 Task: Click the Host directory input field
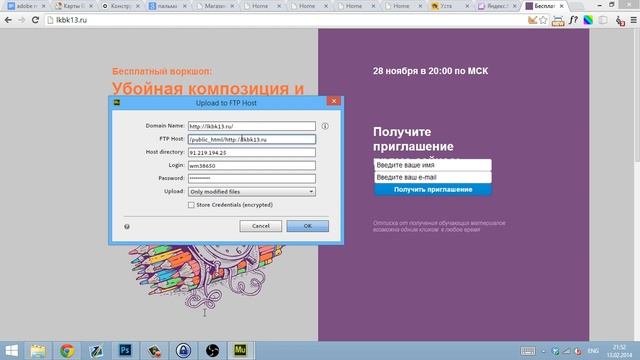click(252, 152)
